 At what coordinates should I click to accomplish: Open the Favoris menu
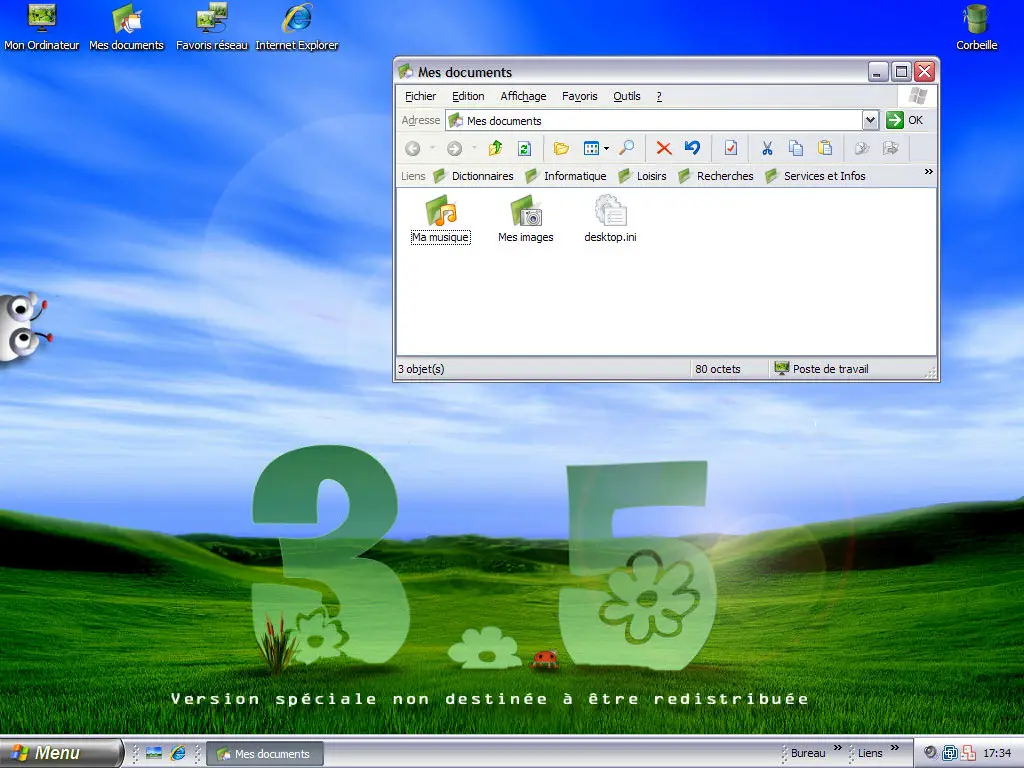tap(580, 96)
